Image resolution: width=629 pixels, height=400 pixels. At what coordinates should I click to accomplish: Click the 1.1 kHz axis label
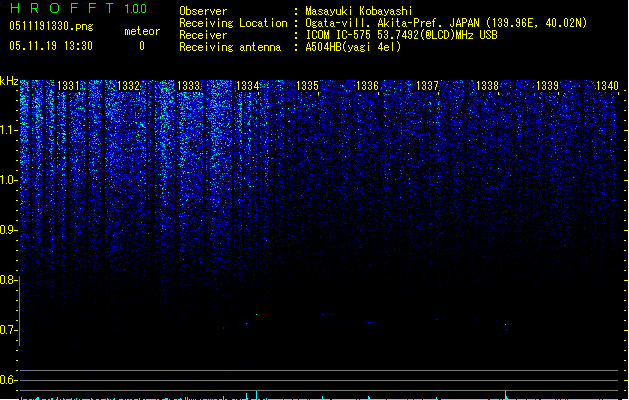click(x=8, y=130)
